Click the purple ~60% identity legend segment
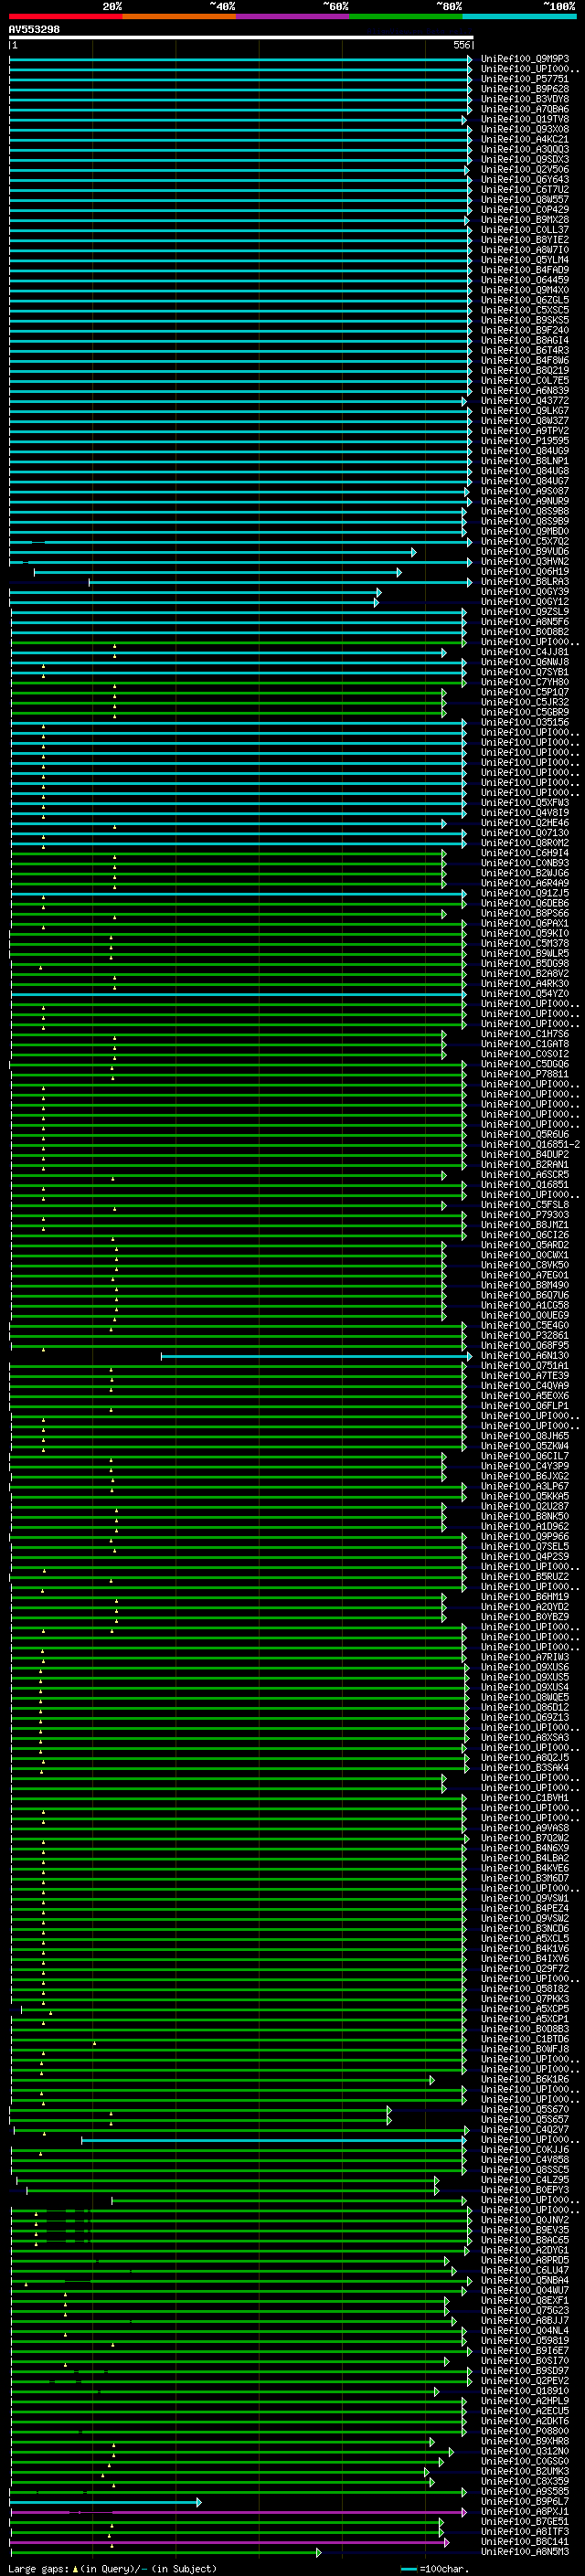585x2576 pixels. (293, 16)
